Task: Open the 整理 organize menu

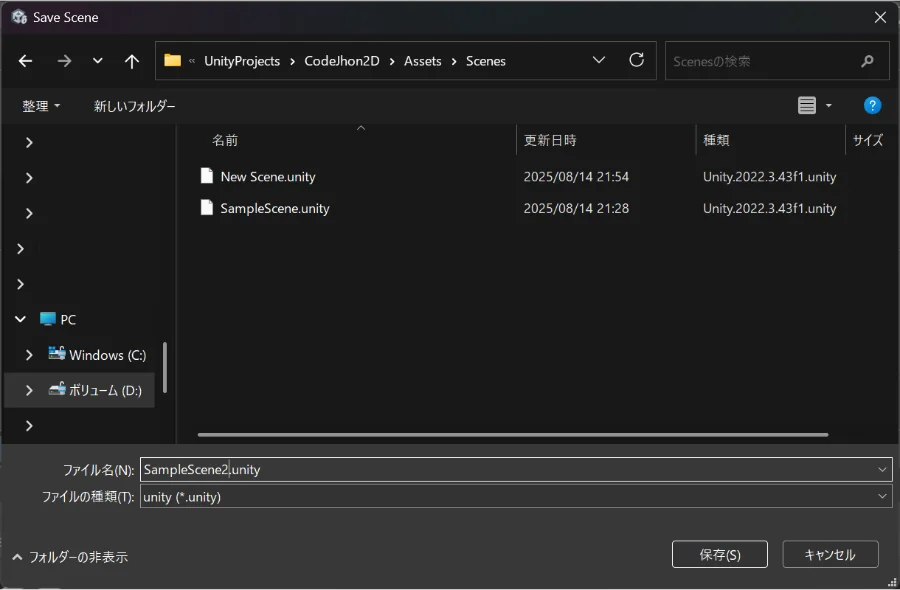Action: click(41, 106)
